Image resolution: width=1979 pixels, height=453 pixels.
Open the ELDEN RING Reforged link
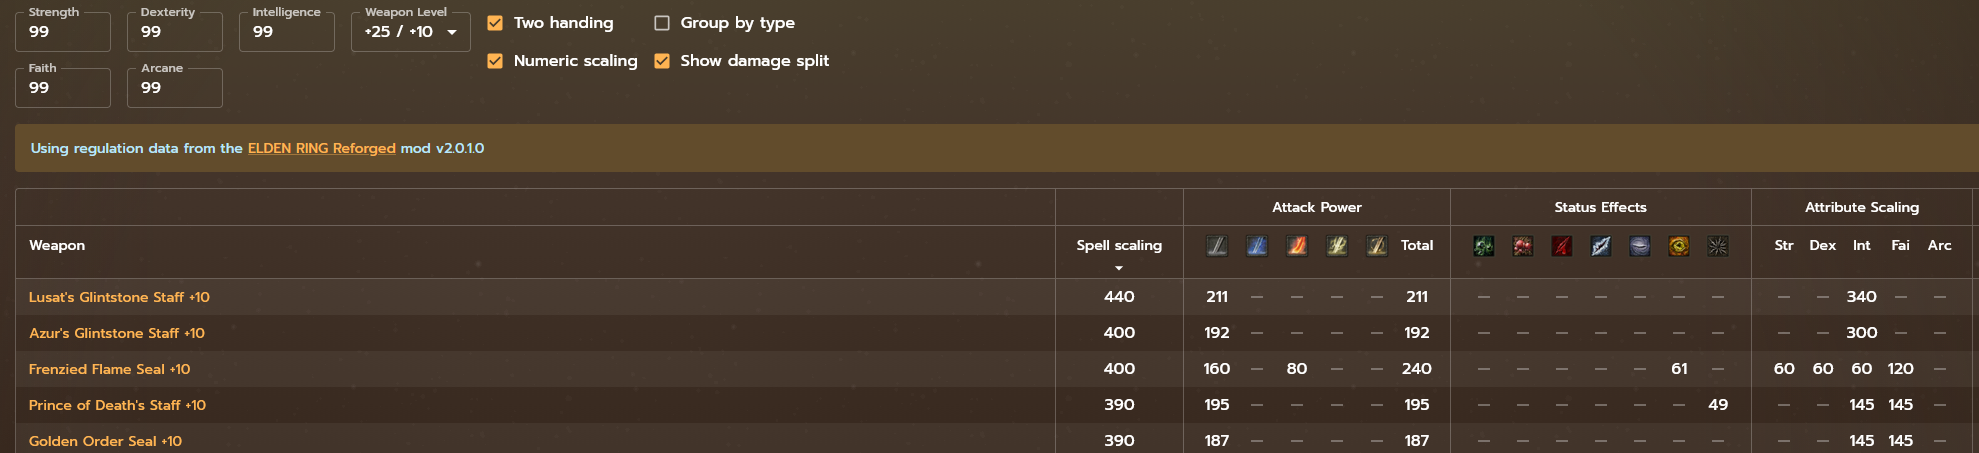point(321,148)
